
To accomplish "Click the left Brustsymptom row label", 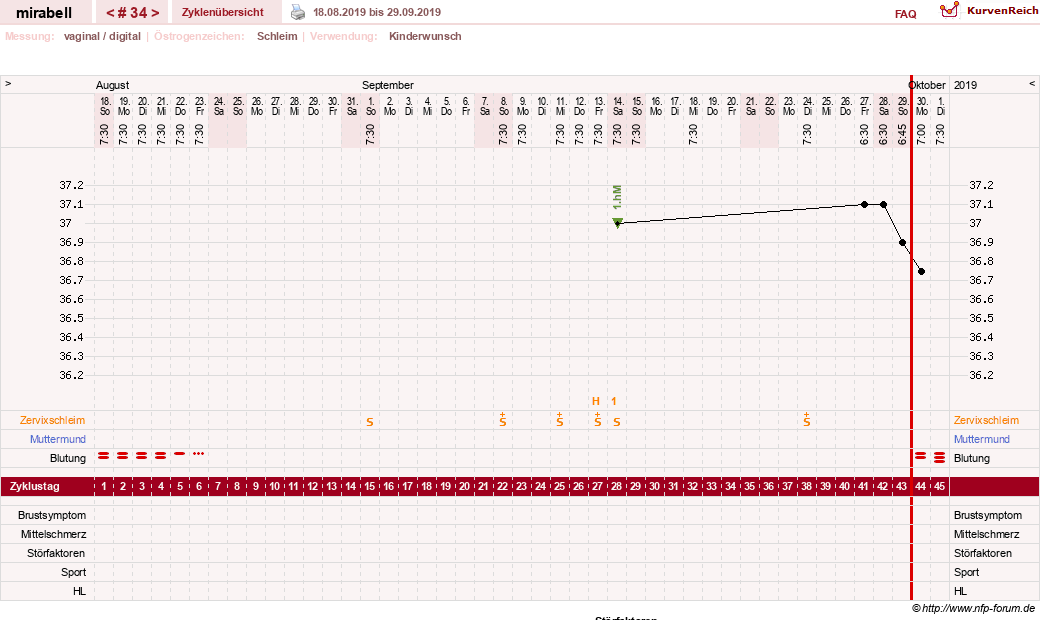I will [52, 515].
